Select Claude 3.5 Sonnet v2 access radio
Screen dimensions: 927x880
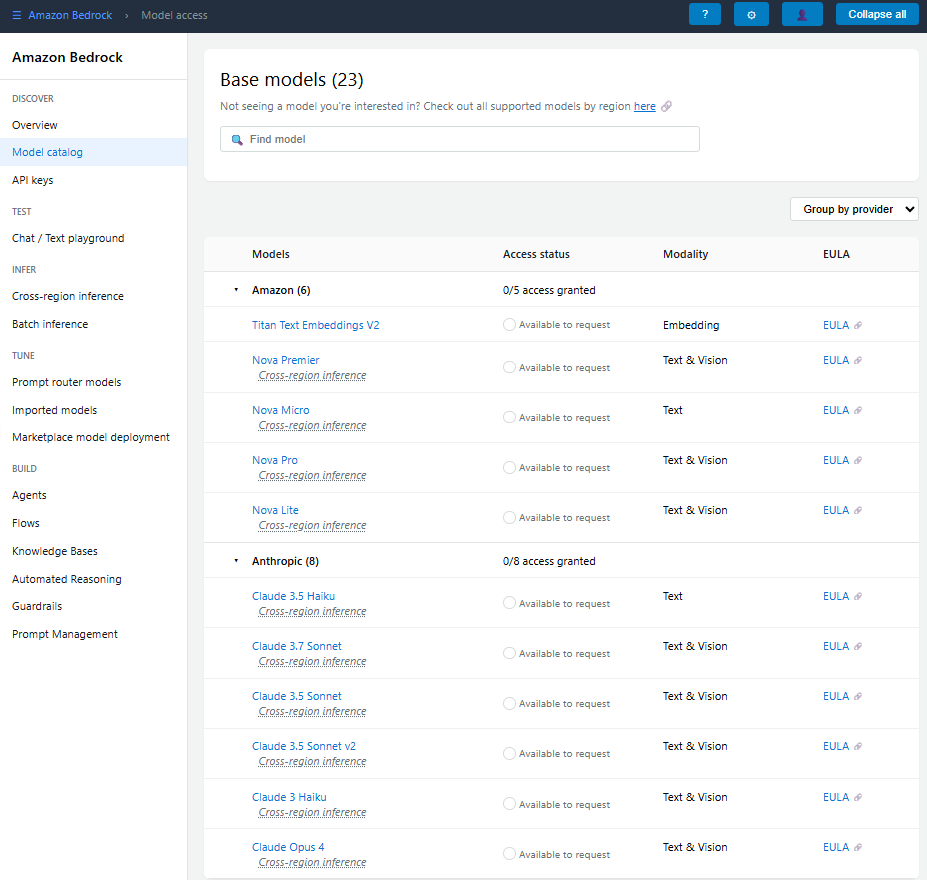509,754
